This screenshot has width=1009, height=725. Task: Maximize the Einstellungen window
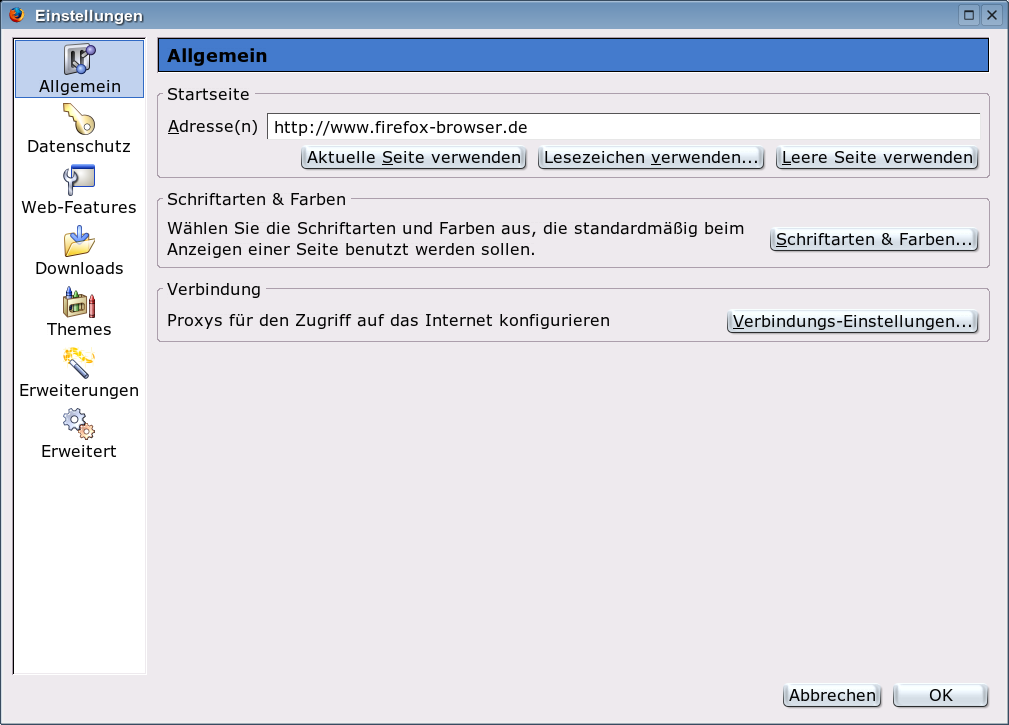[x=969, y=15]
